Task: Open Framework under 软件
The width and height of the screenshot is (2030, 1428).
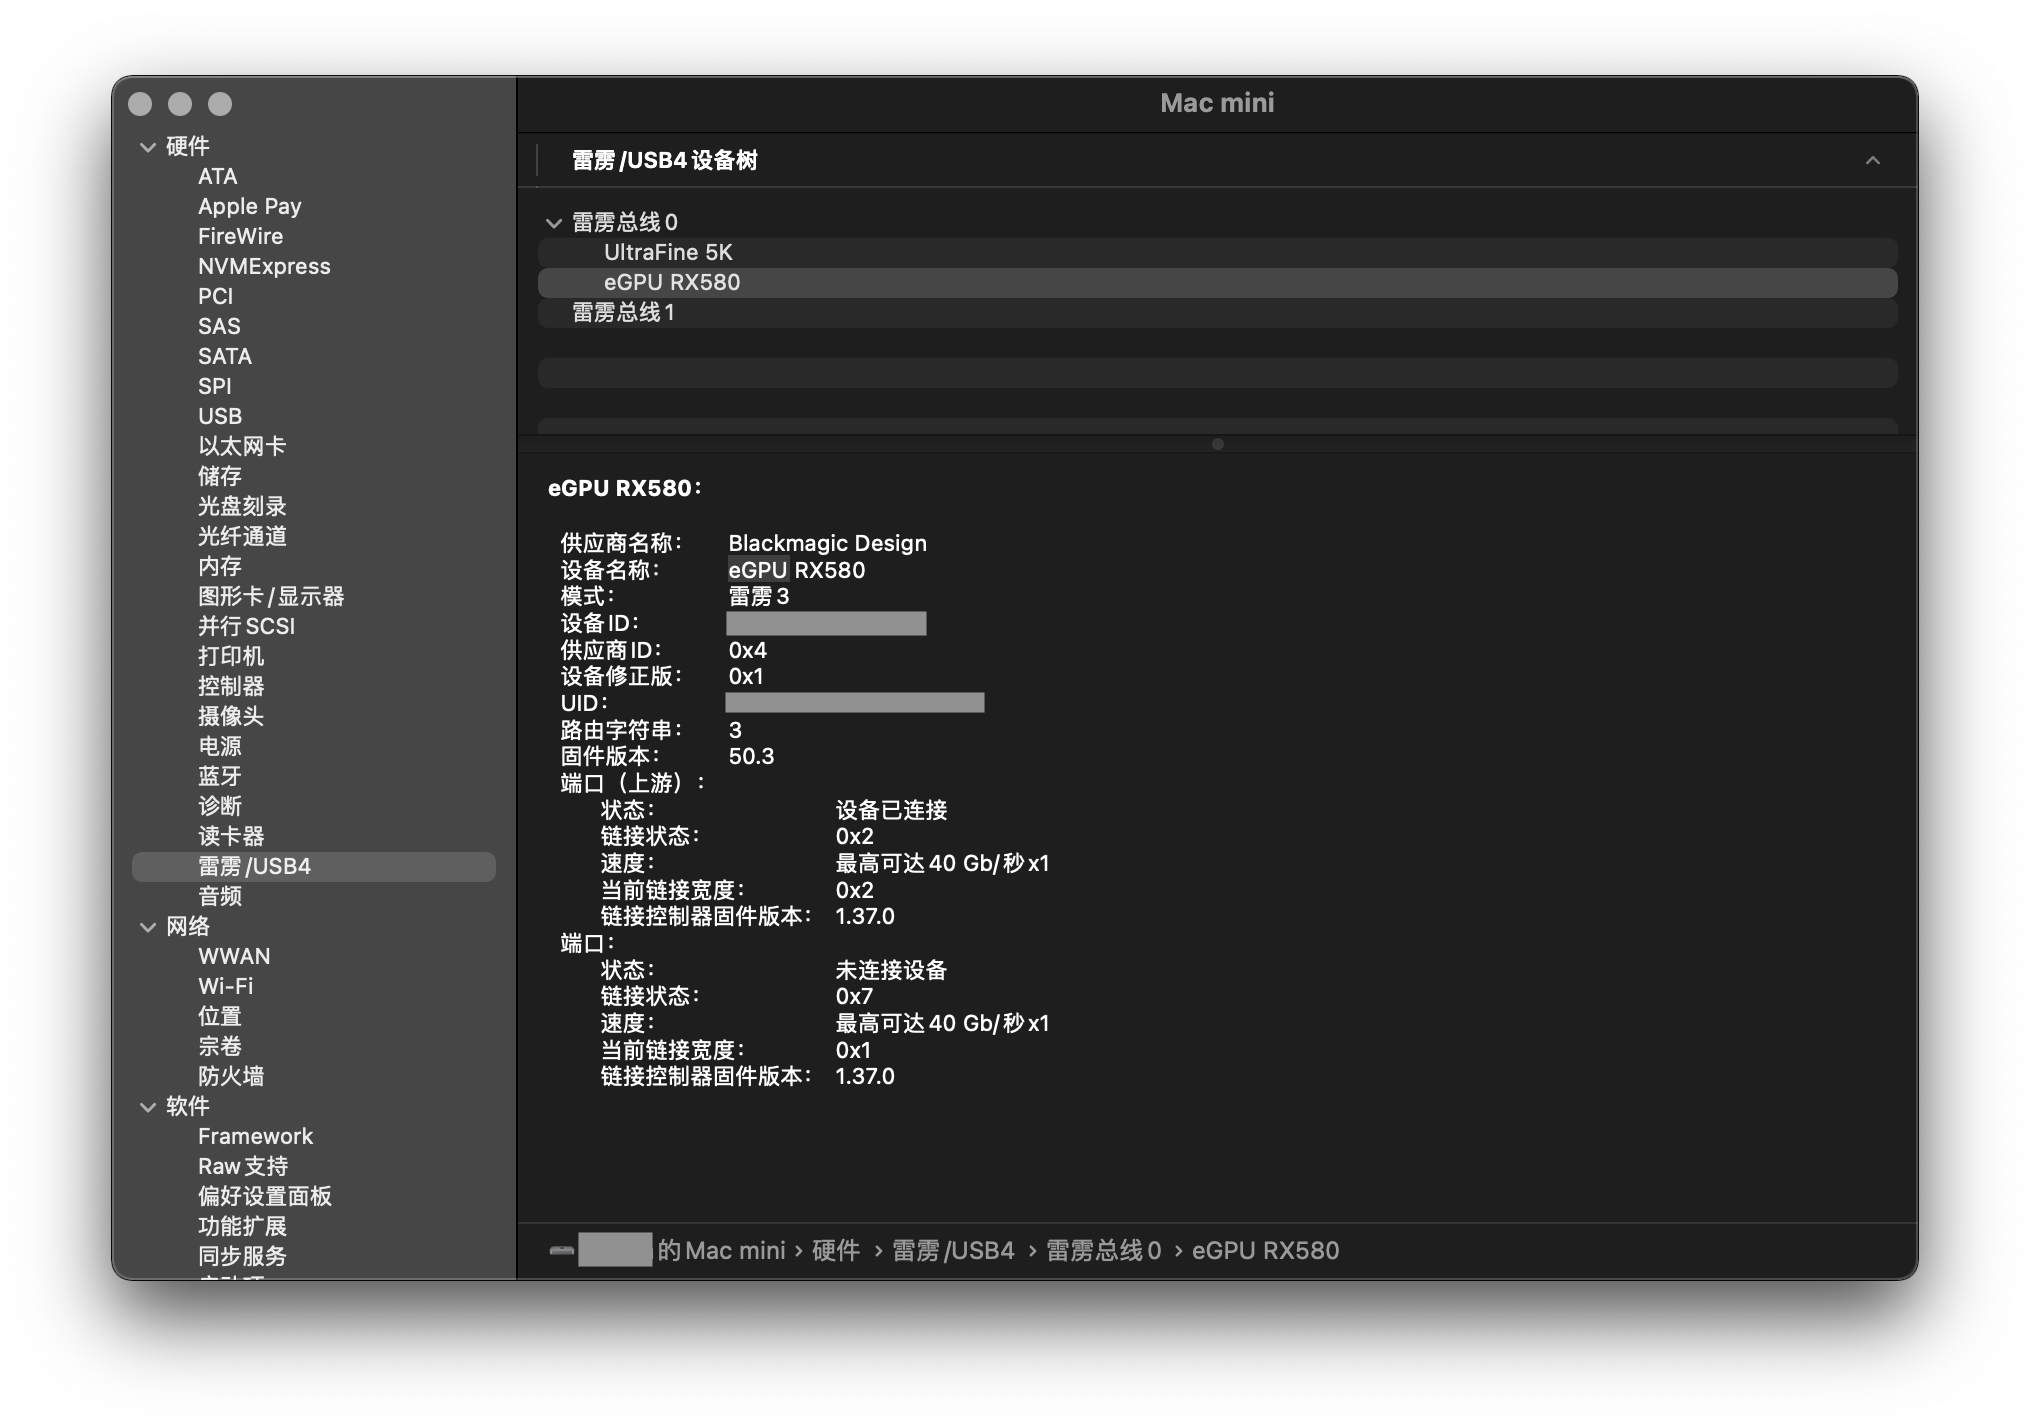Action: (x=255, y=1136)
